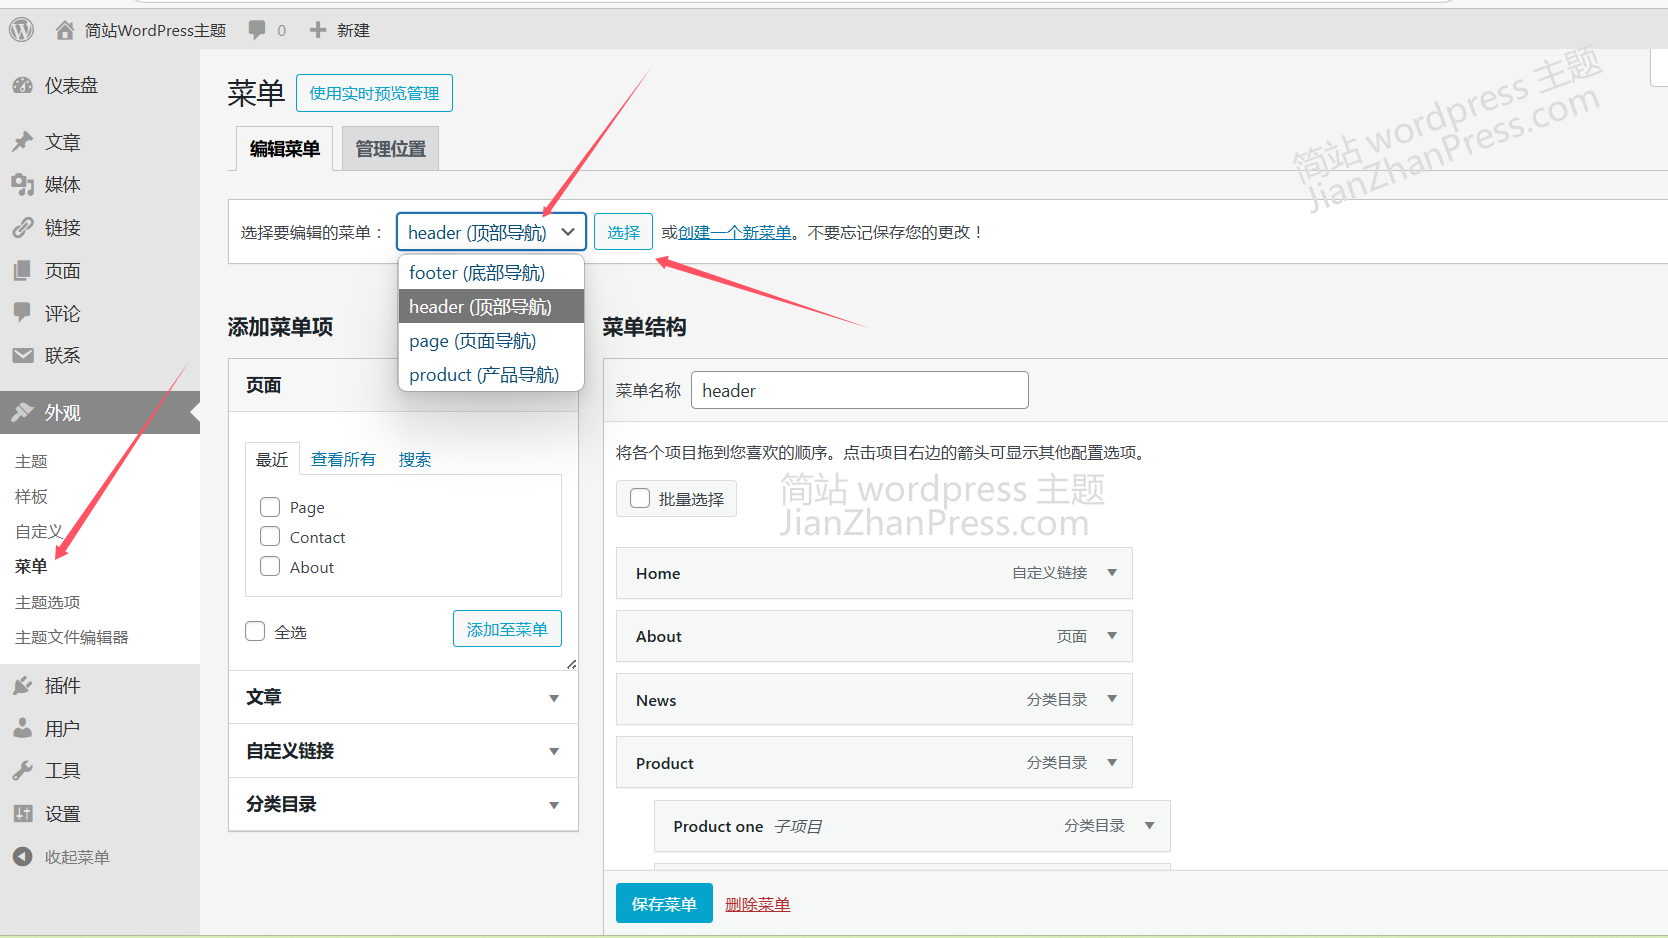Viewport: 1668px width, 938px height.
Task: Choose page (页面导航) from the dropdown list
Action: [x=491, y=341]
